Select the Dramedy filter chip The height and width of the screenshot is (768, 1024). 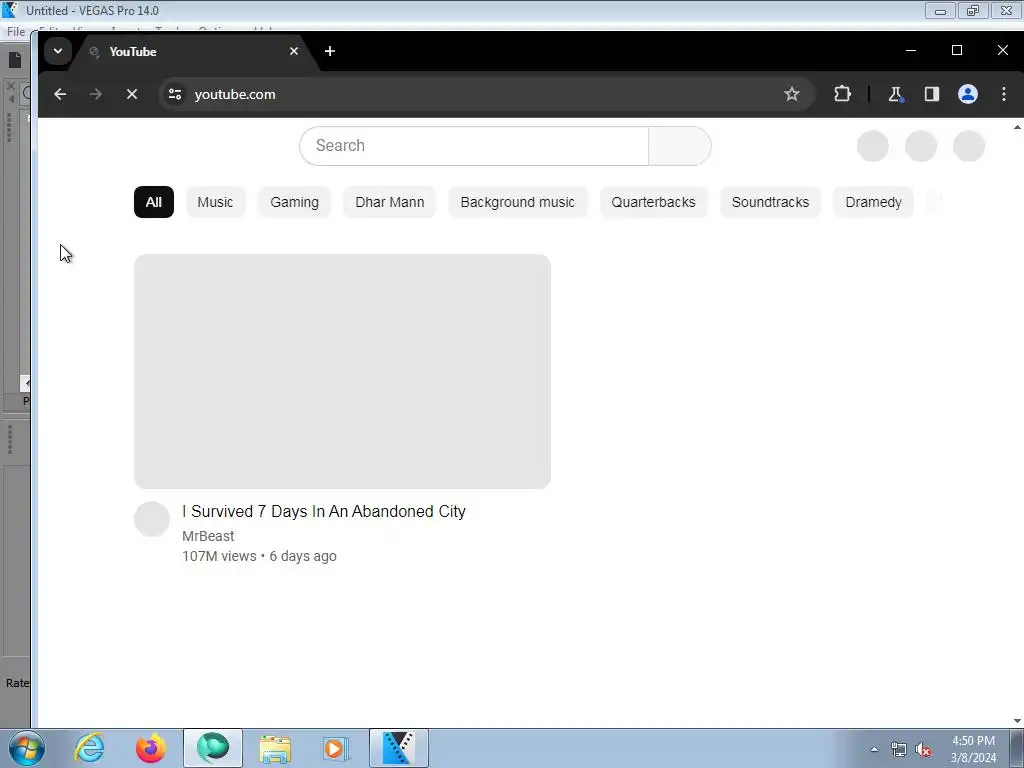tap(873, 202)
